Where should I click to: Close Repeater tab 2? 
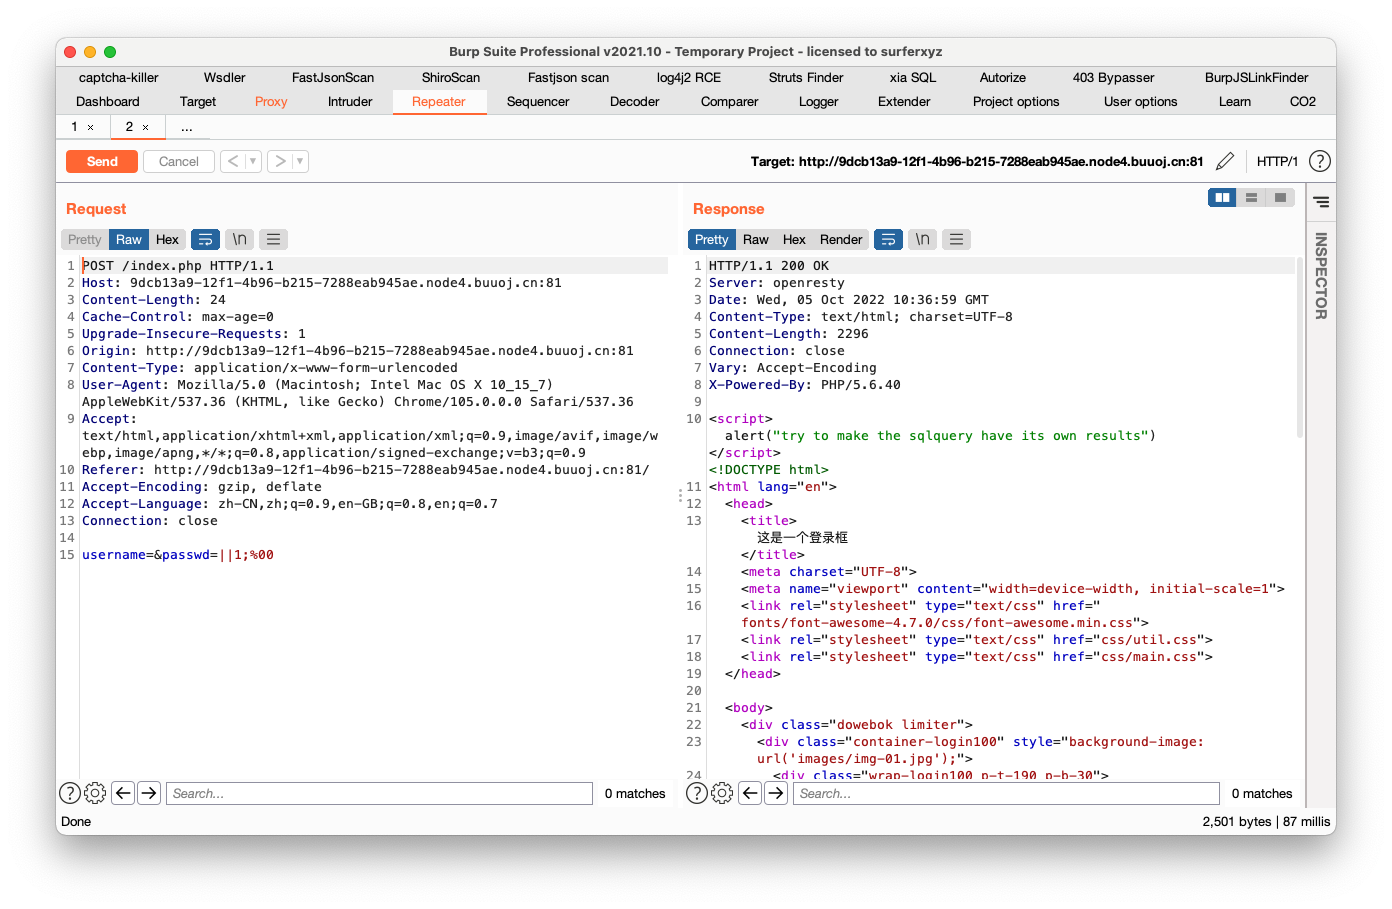(145, 128)
